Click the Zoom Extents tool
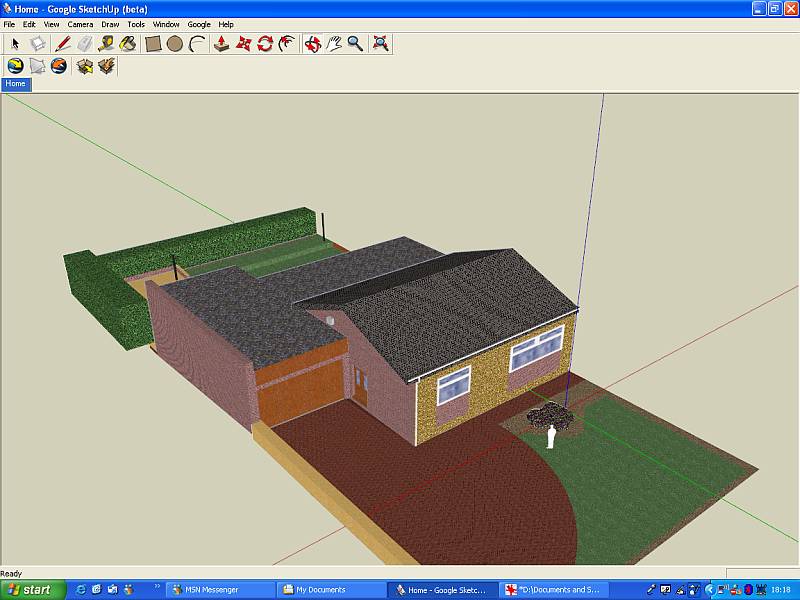Viewport: 800px width, 600px height. click(380, 44)
